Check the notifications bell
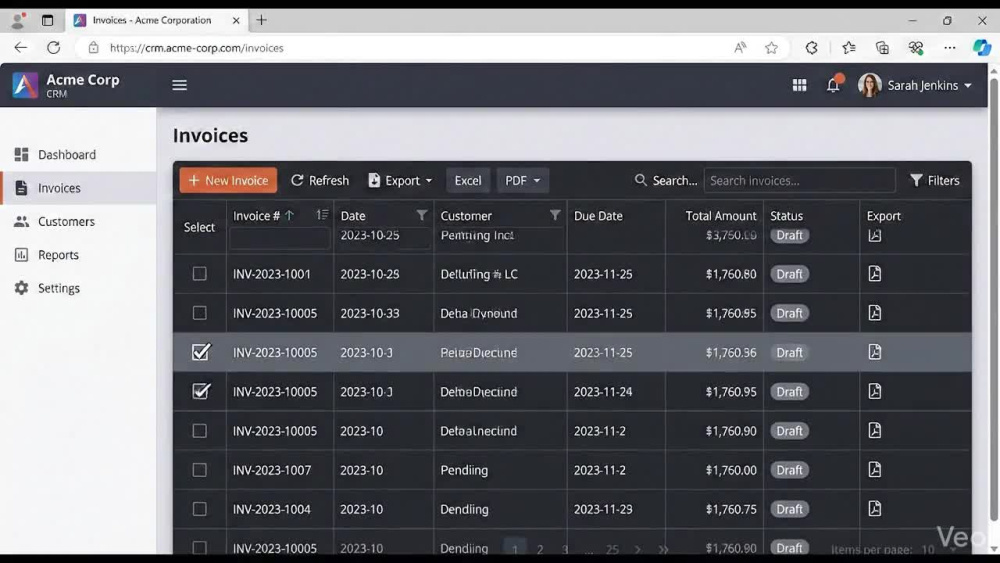 click(x=834, y=85)
